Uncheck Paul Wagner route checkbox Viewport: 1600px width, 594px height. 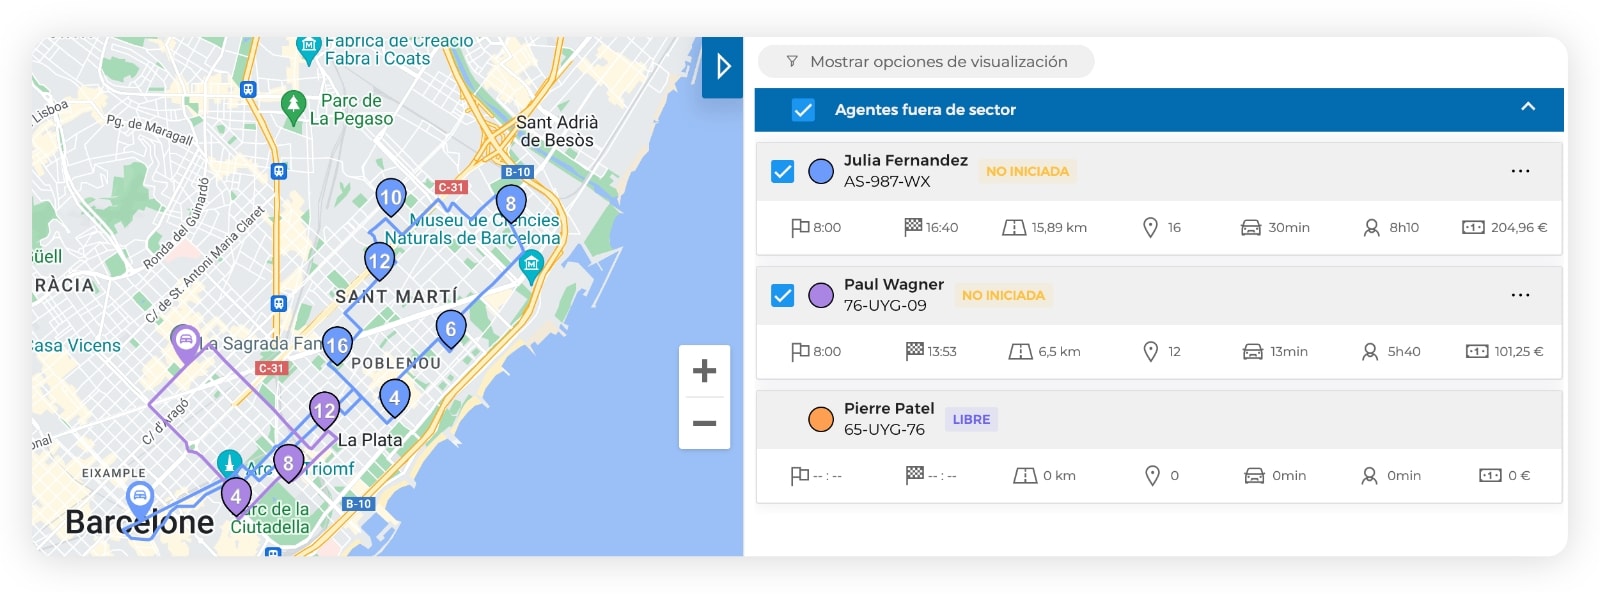pyautogui.click(x=783, y=295)
